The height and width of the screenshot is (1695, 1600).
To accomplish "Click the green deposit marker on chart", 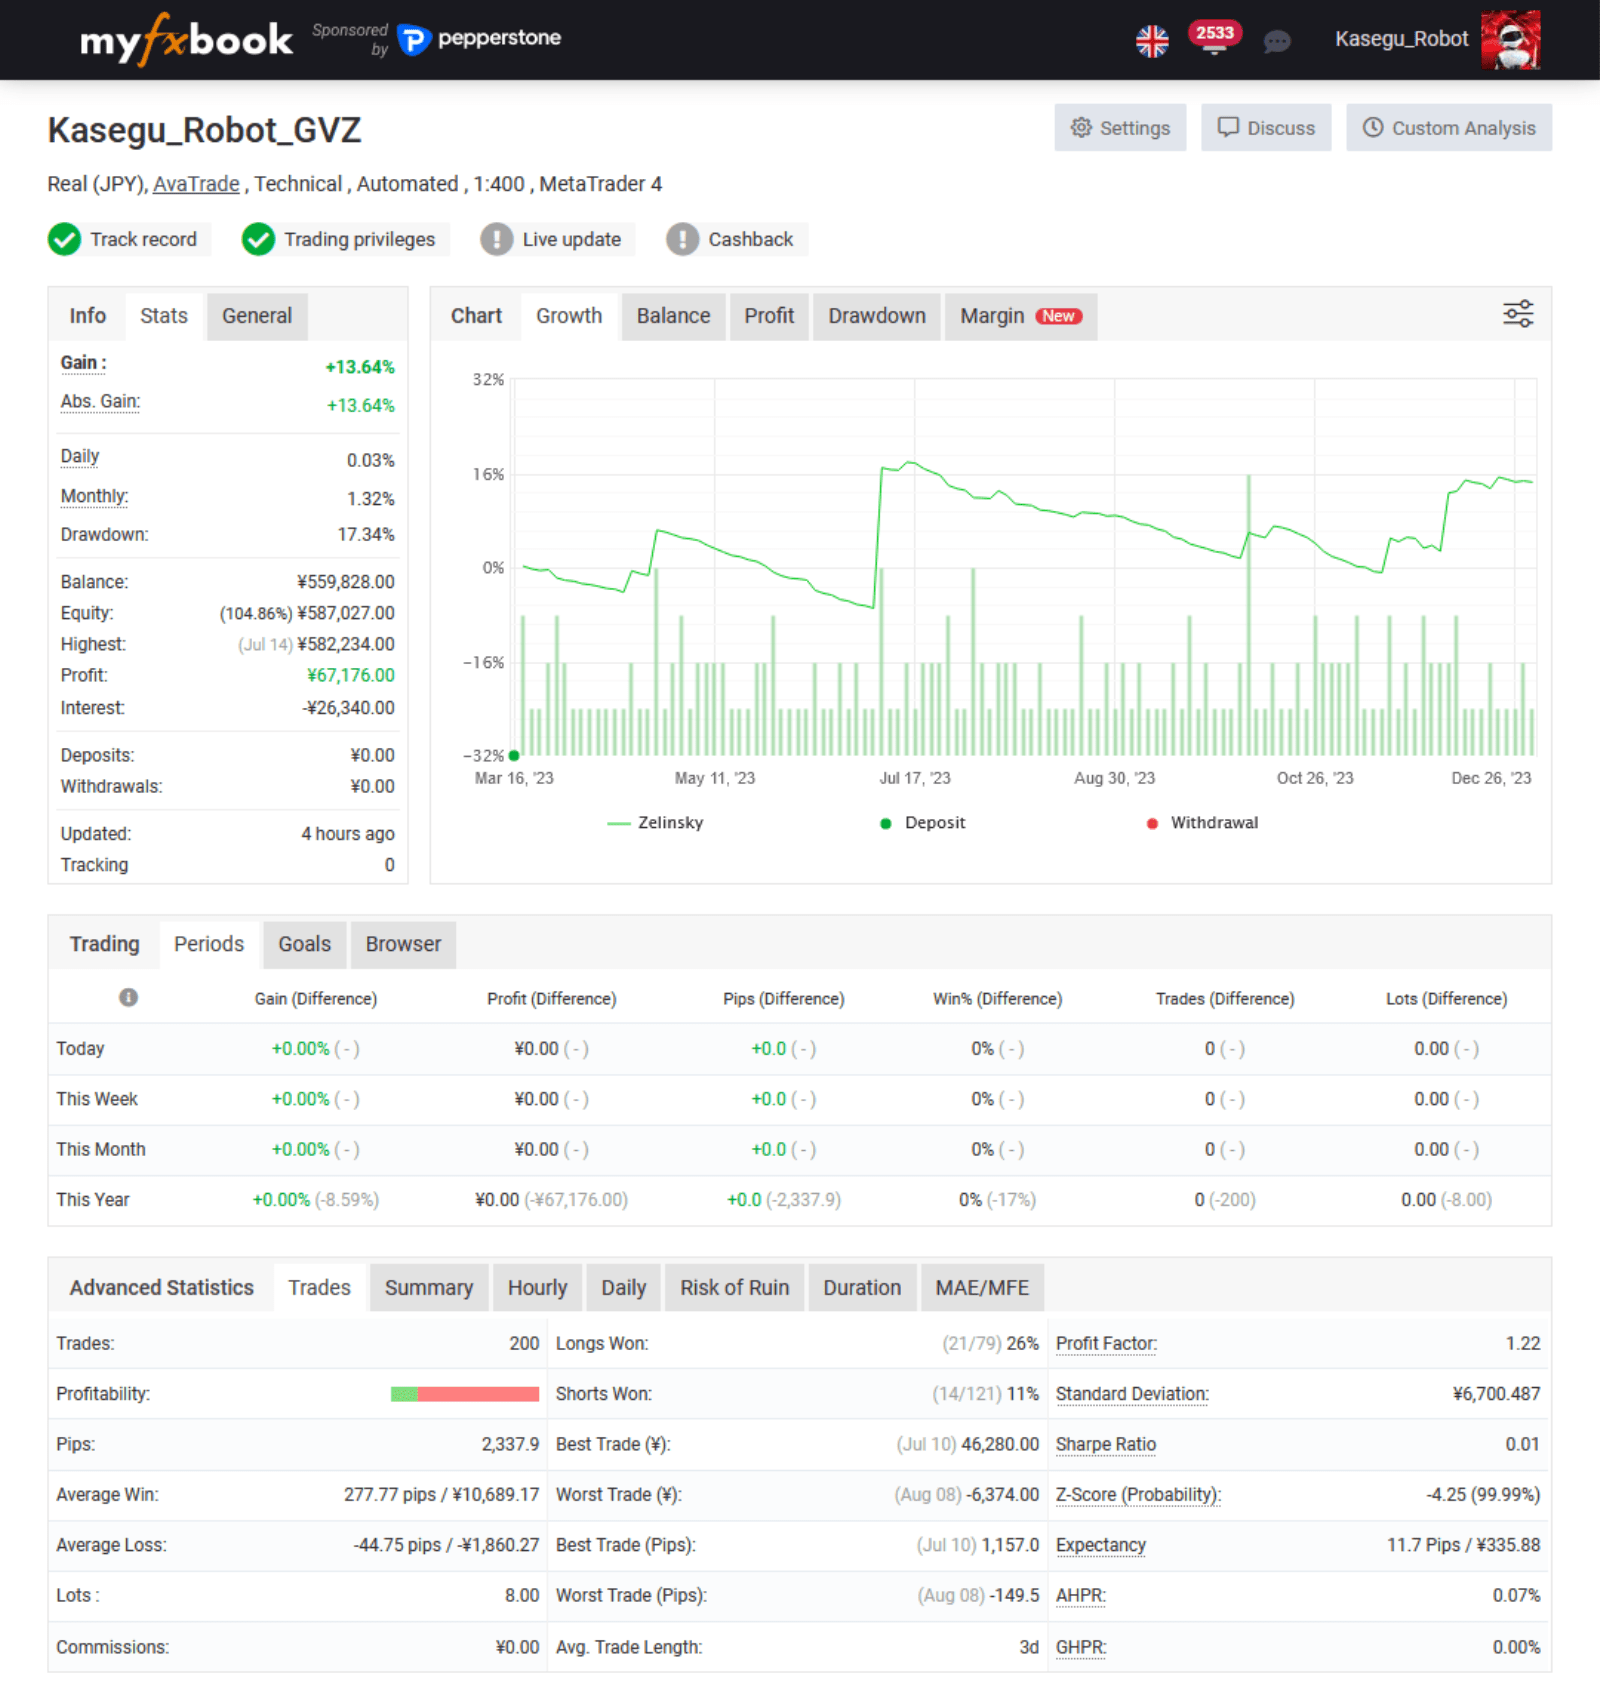I will point(514,756).
